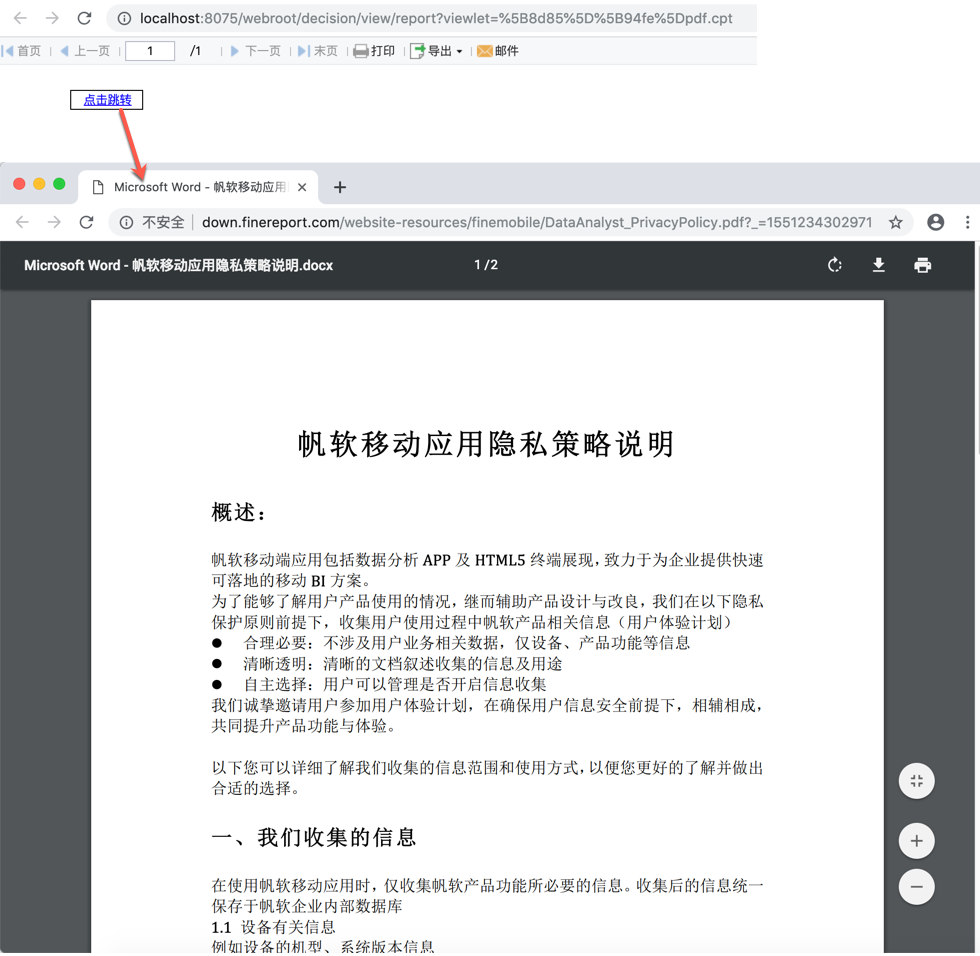This screenshot has width=980, height=956.
Task: Zoom out of the PDF
Action: point(917,887)
